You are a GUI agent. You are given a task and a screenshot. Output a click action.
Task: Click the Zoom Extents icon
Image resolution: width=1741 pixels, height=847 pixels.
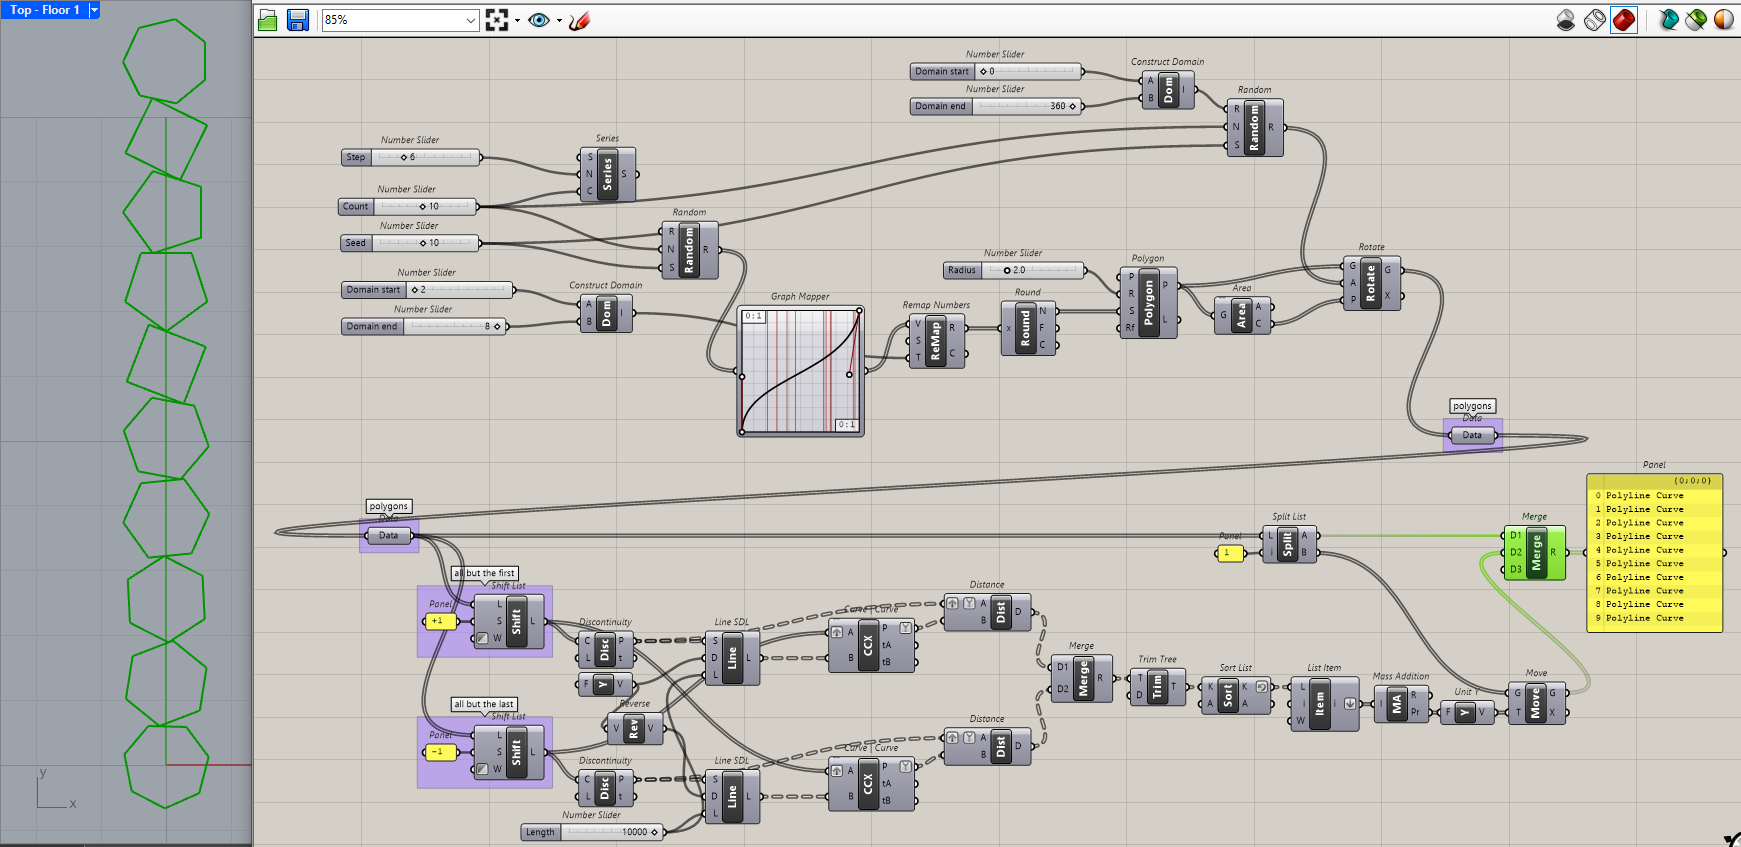pos(497,20)
